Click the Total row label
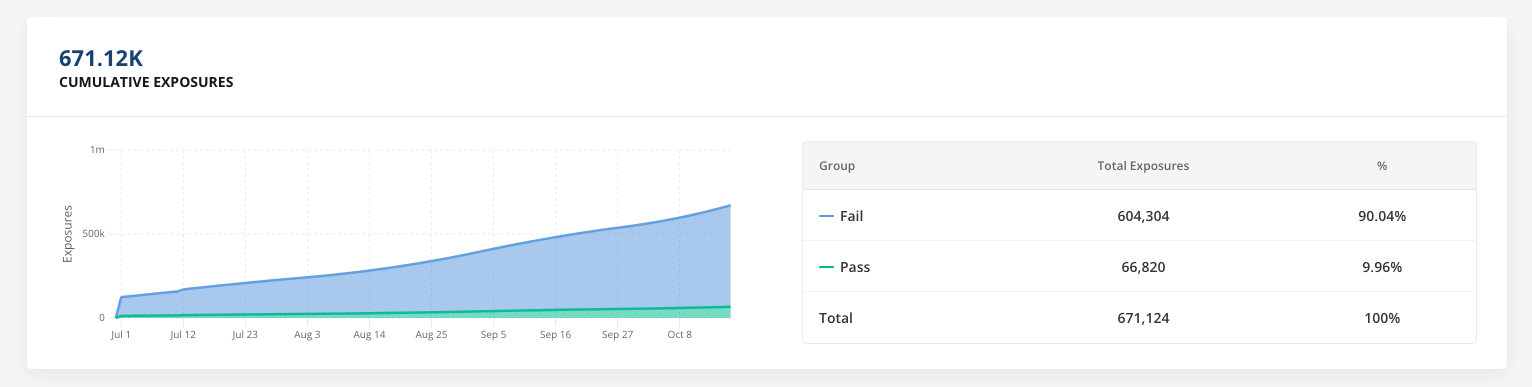Screen dimensions: 1532x387 click(x=836, y=318)
